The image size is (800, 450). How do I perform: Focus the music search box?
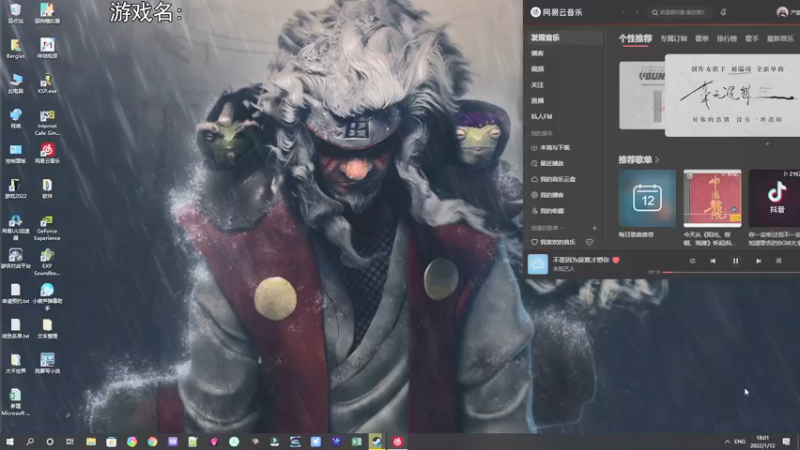click(680, 12)
